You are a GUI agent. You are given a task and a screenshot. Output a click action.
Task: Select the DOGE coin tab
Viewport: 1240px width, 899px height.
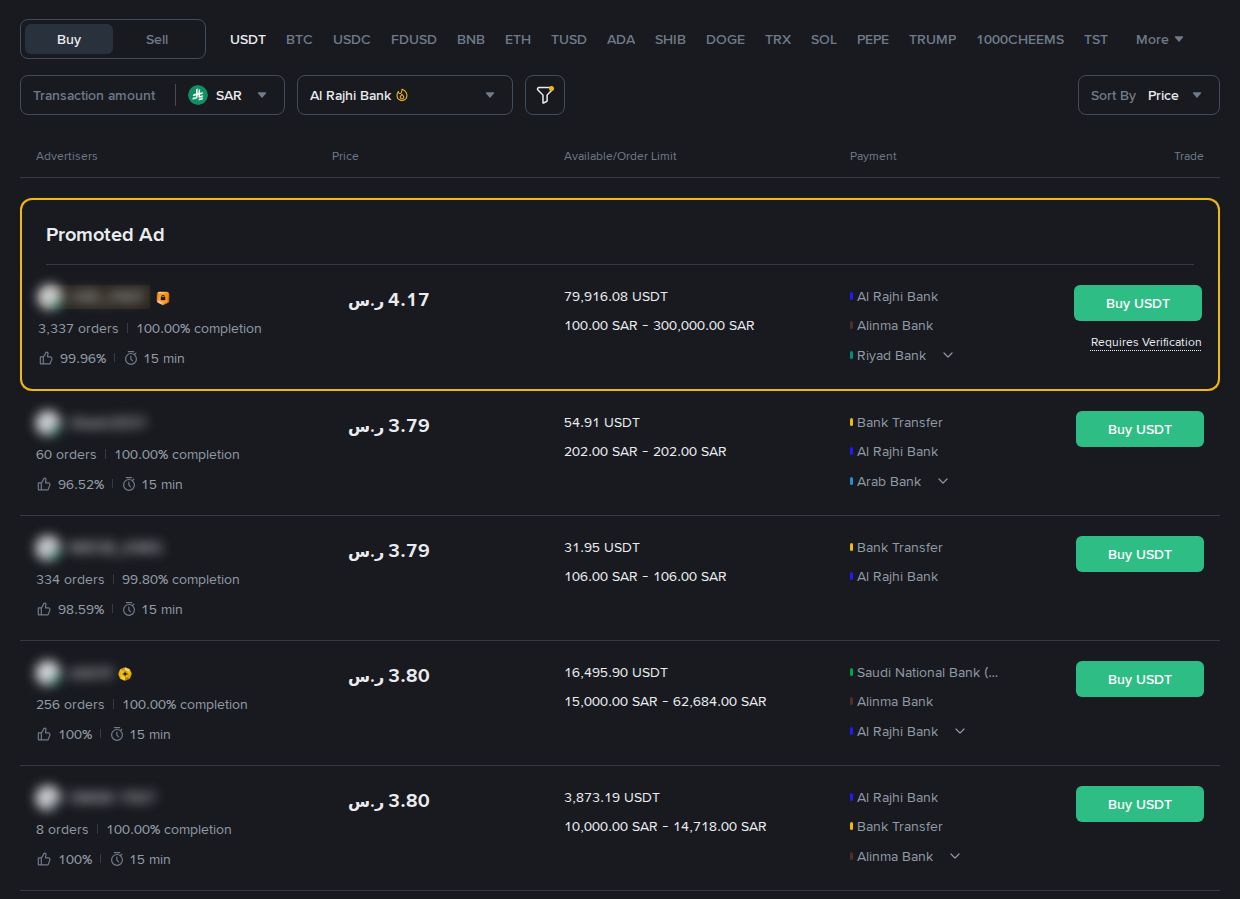click(725, 39)
